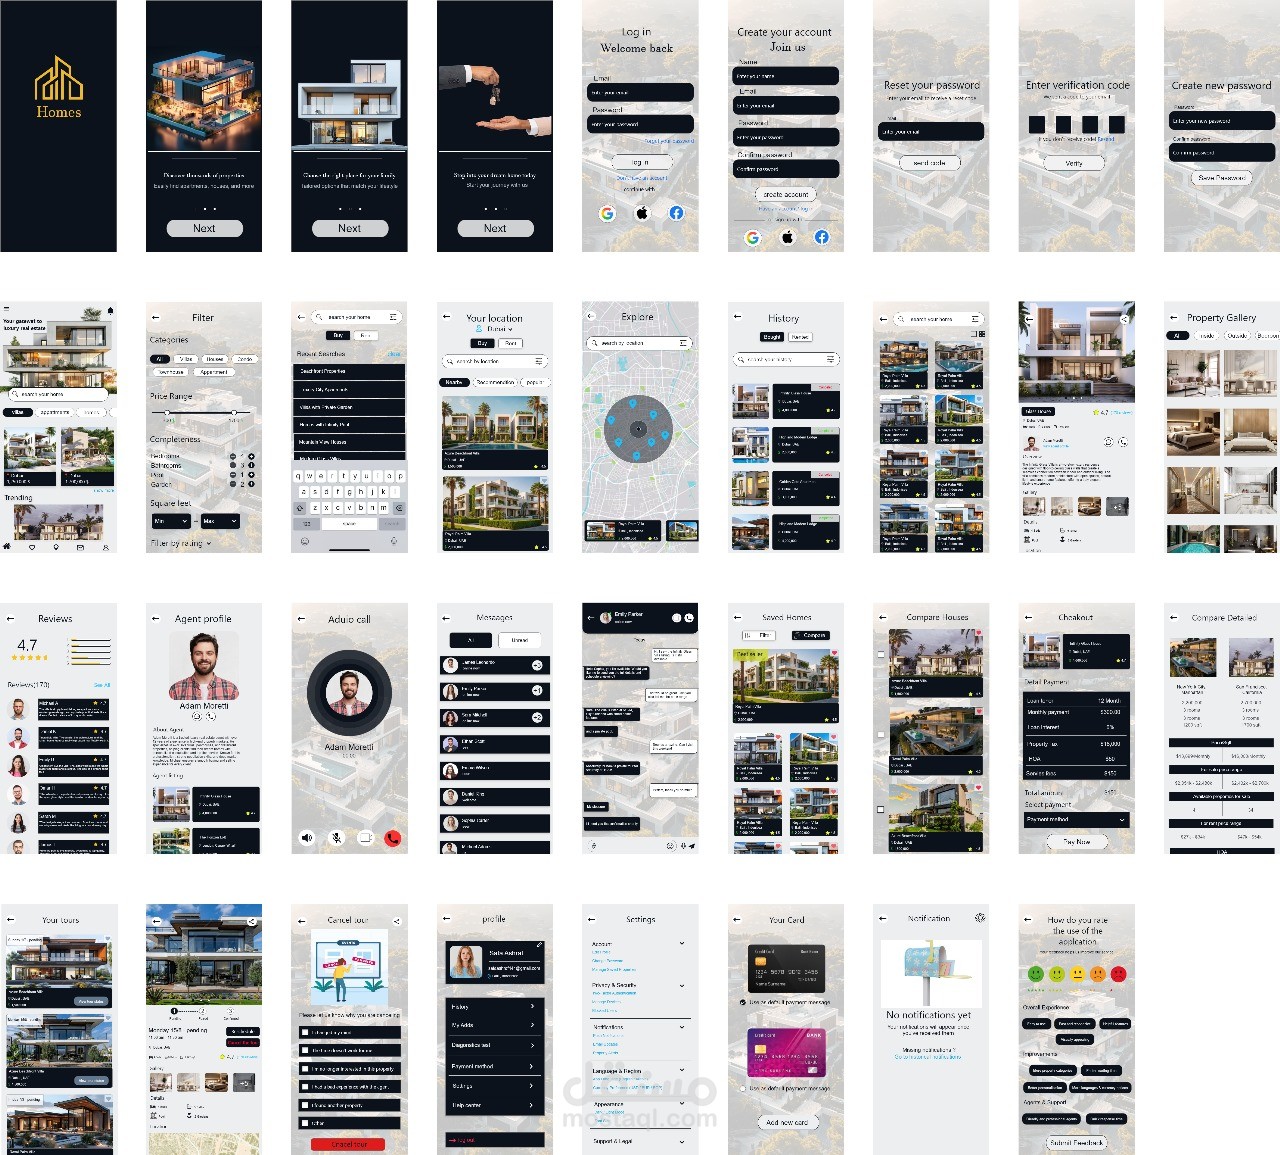1280x1155 pixels.
Task: Tick the first house checkbox in Compare Houses
Action: (881, 655)
